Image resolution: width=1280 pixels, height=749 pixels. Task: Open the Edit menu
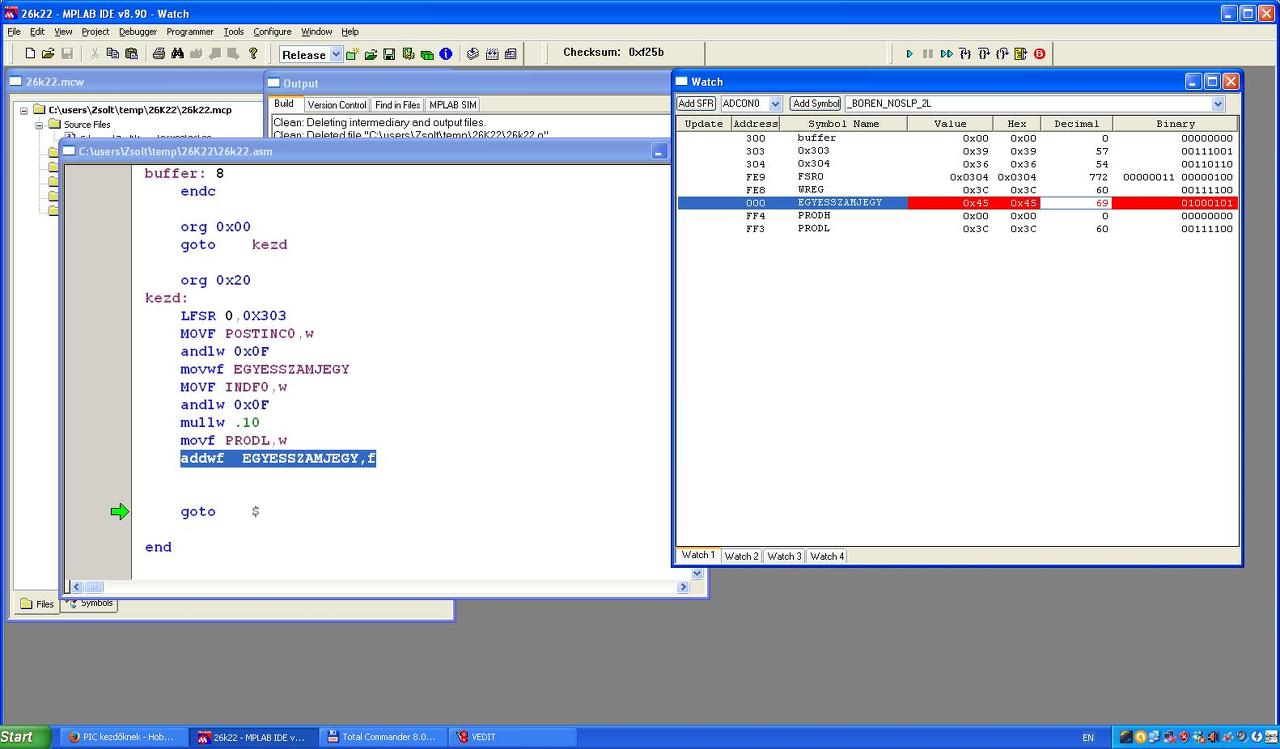(37, 32)
